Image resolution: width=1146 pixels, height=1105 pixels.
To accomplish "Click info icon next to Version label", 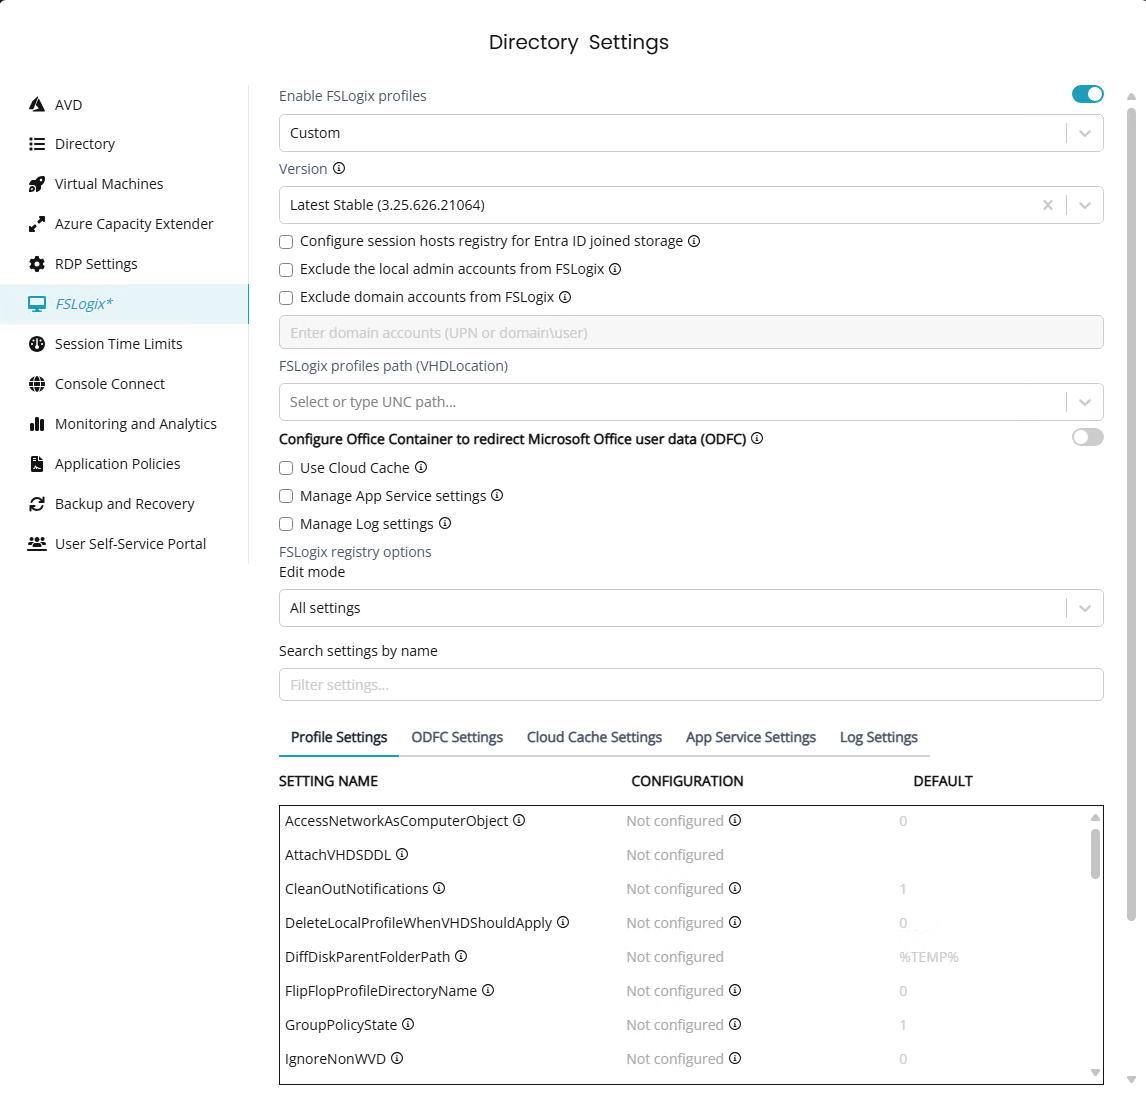I will pyautogui.click(x=339, y=169).
